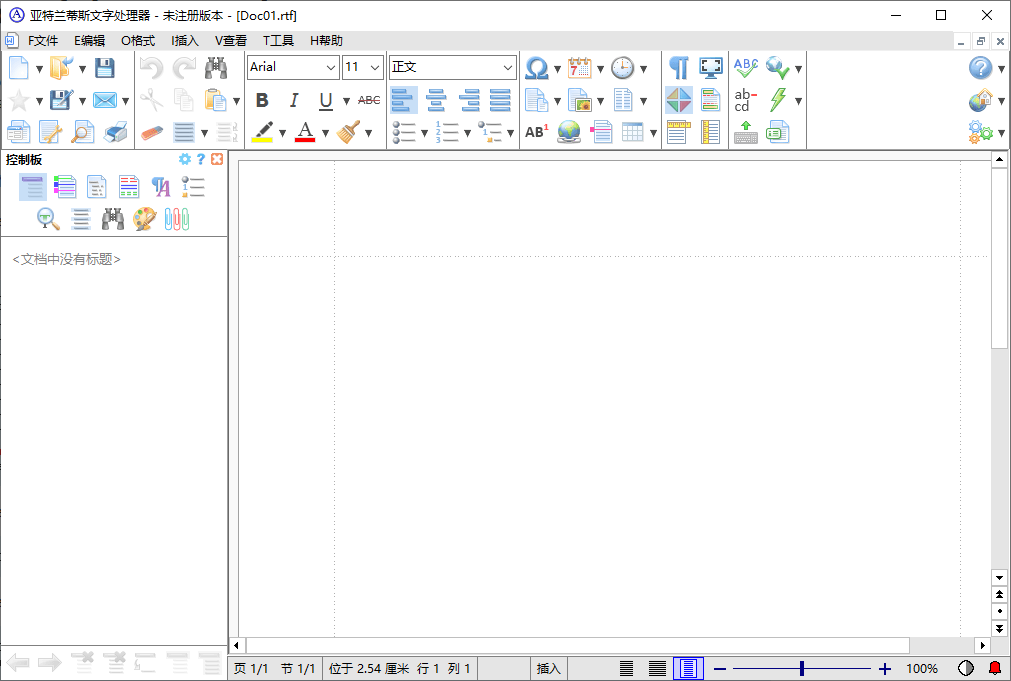Click the Send Email envelope icon
The height and width of the screenshot is (681, 1011).
click(104, 100)
